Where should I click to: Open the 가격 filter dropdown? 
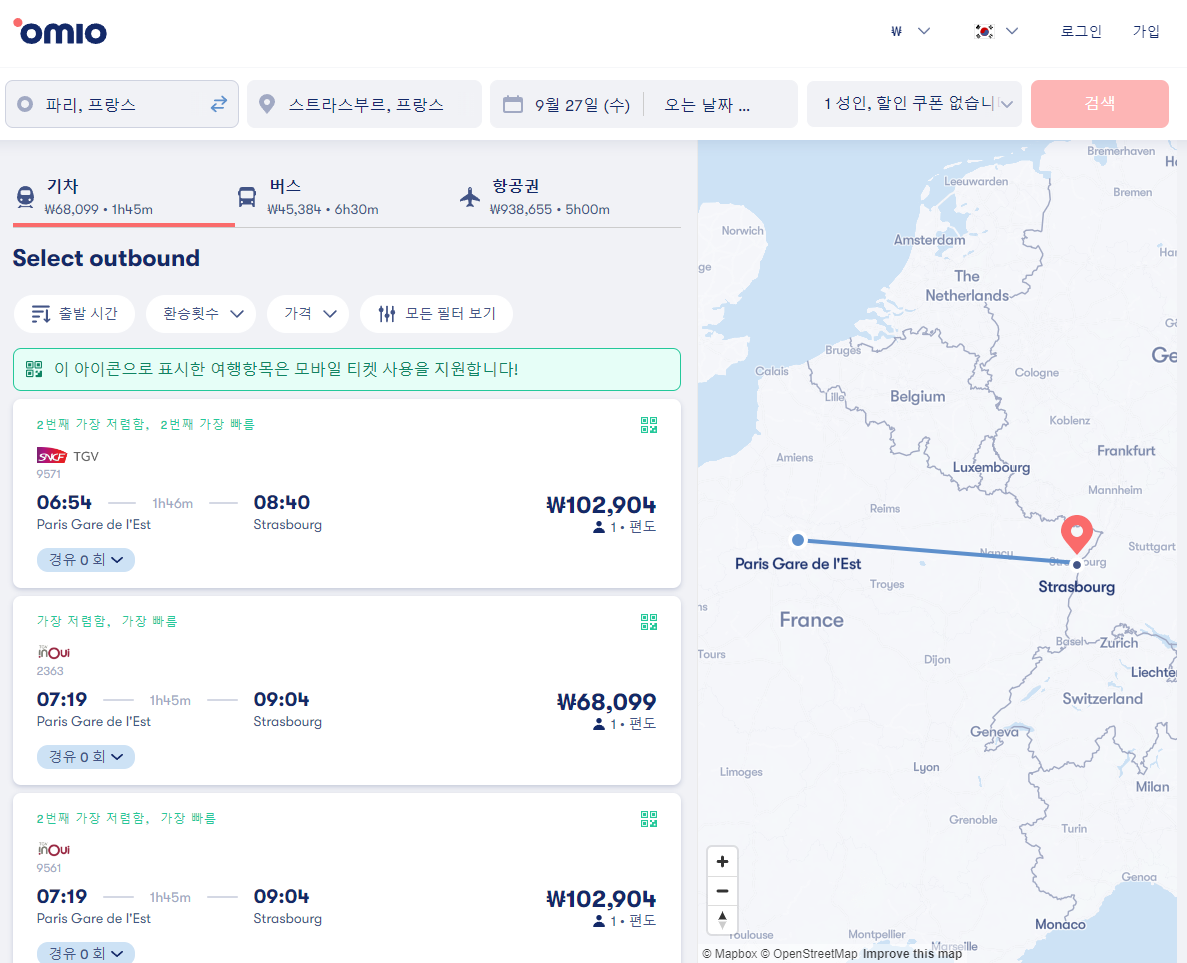(308, 313)
